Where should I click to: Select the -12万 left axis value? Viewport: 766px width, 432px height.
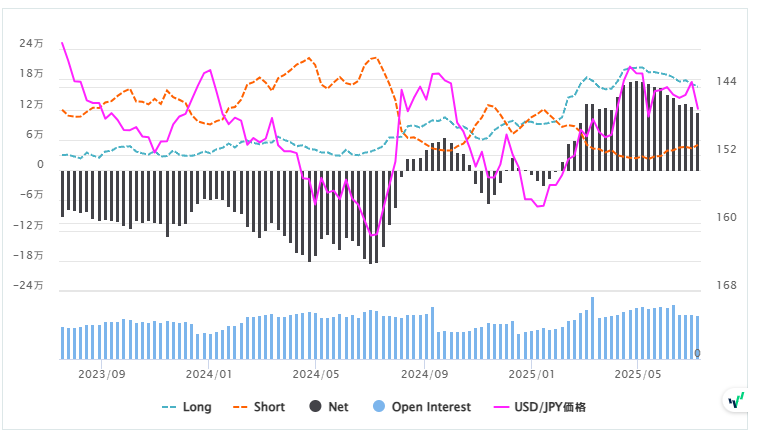click(x=28, y=225)
